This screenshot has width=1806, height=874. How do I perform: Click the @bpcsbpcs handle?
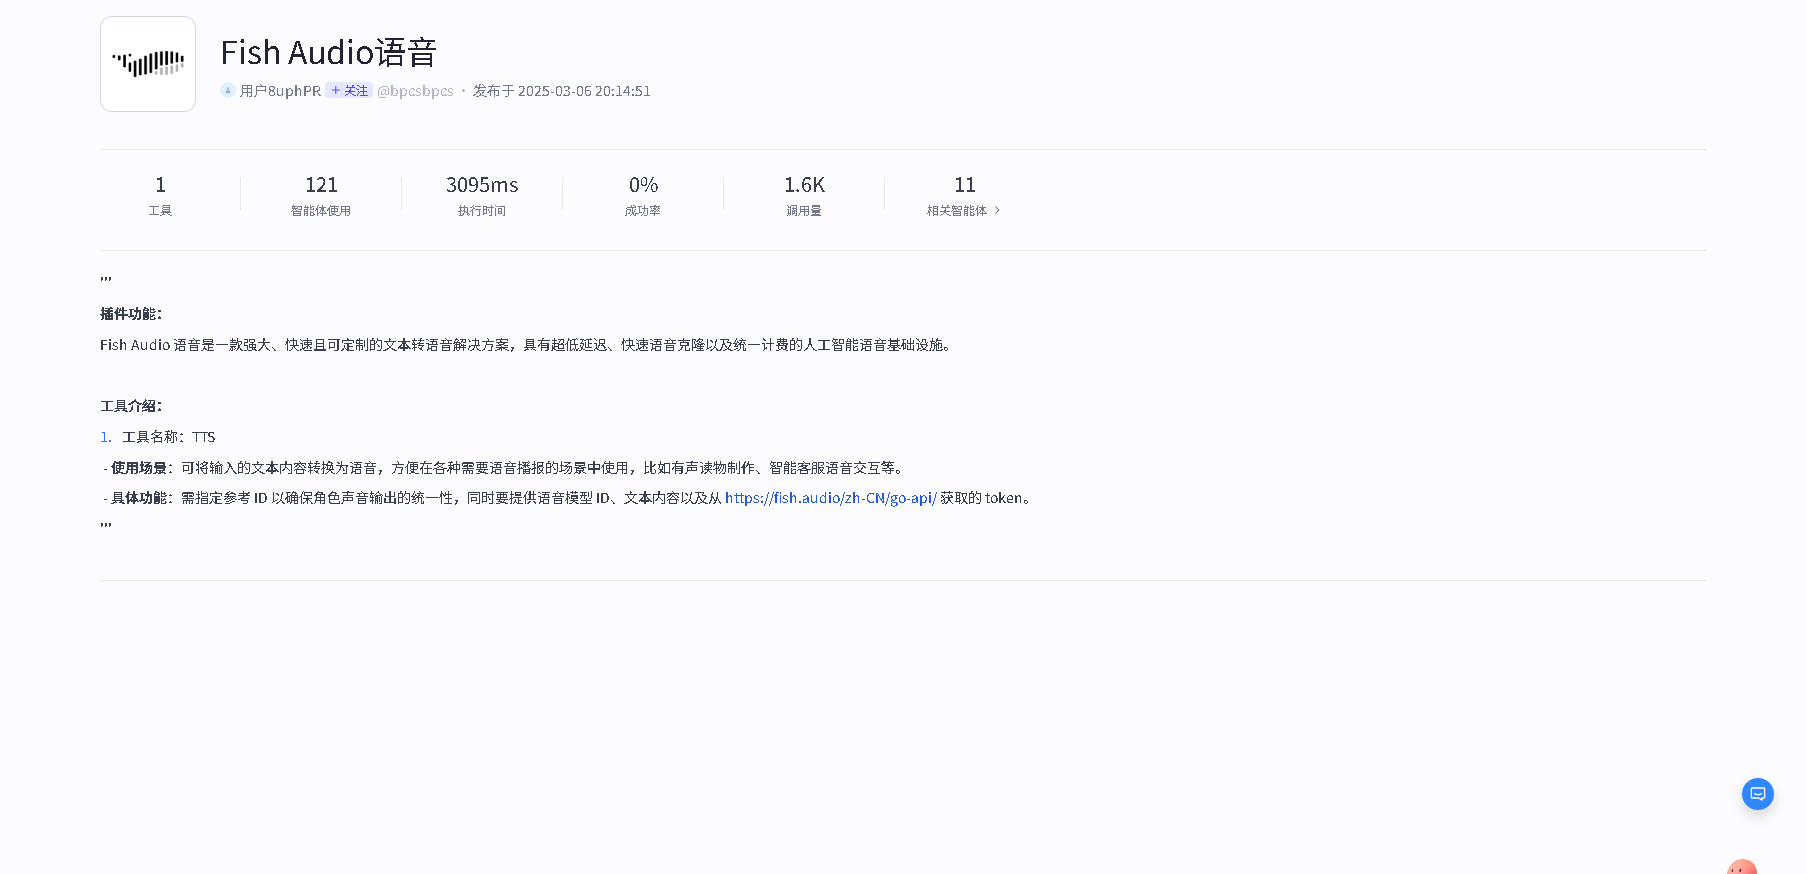(415, 91)
